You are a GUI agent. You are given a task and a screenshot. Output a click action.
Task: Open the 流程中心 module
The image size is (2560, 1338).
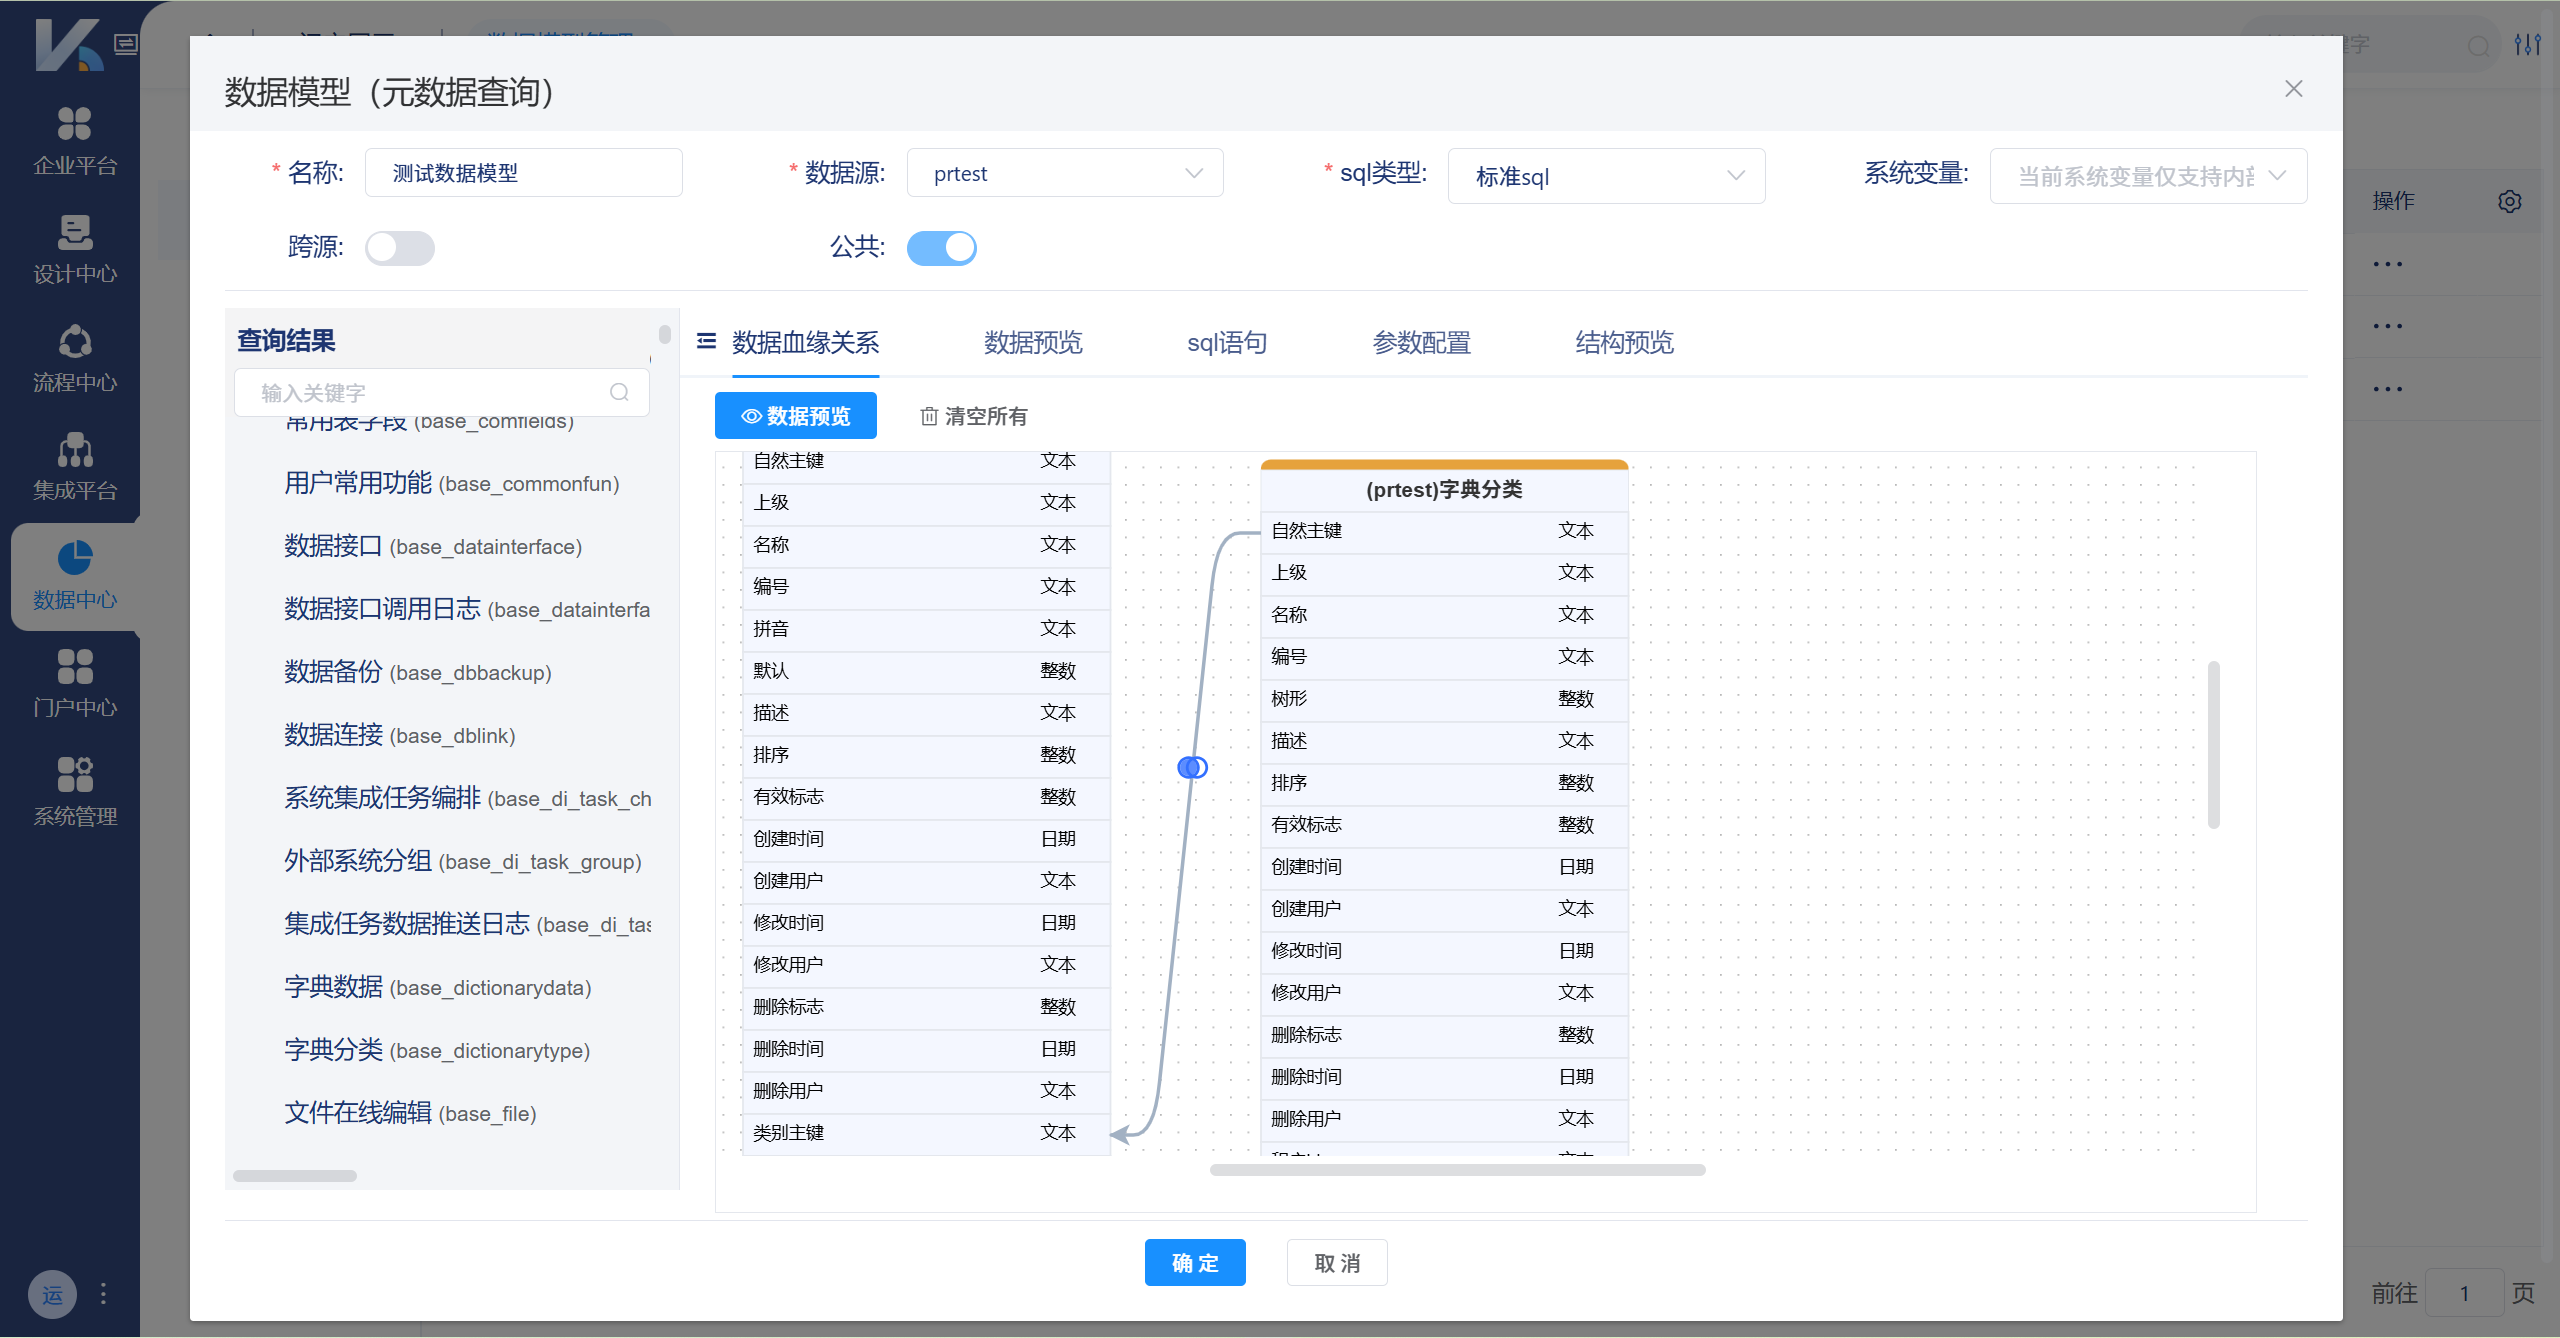[73, 358]
